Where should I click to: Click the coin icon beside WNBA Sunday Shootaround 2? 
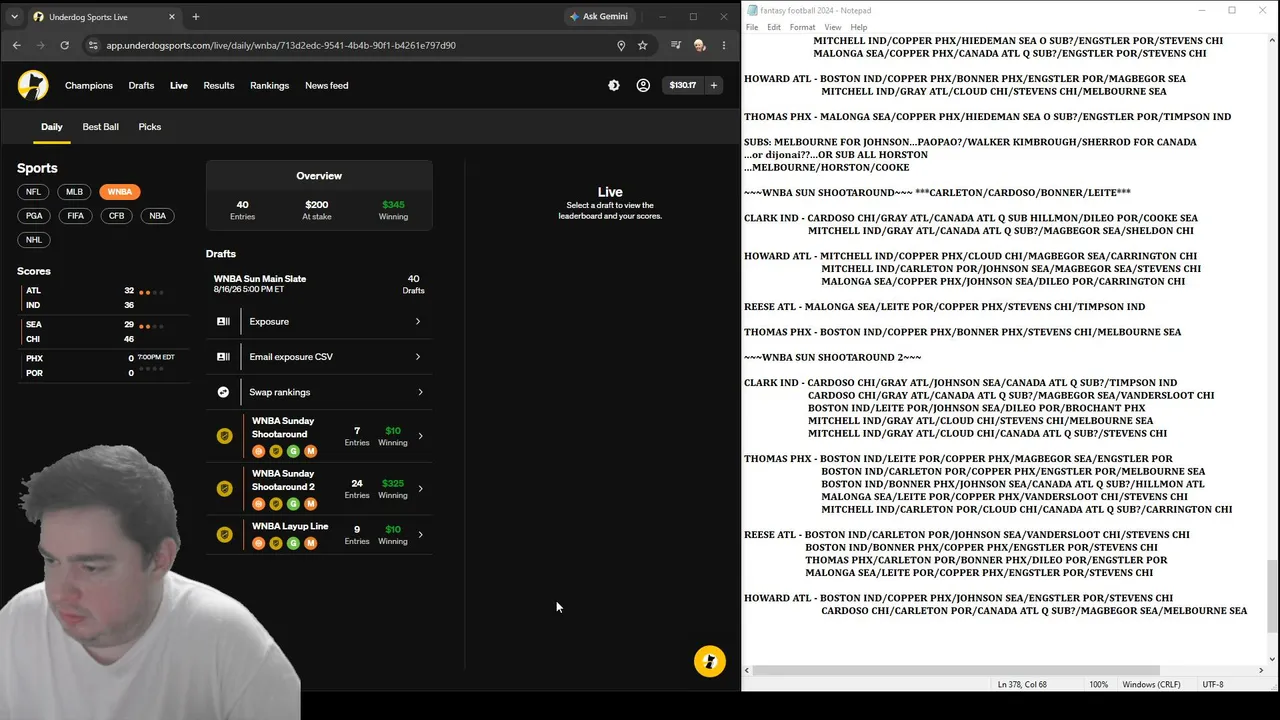[x=225, y=488]
